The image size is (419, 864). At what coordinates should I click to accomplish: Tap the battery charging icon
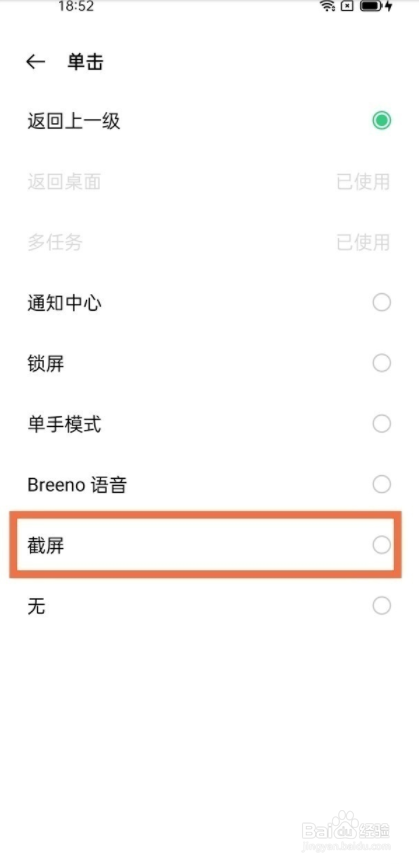click(377, 6)
